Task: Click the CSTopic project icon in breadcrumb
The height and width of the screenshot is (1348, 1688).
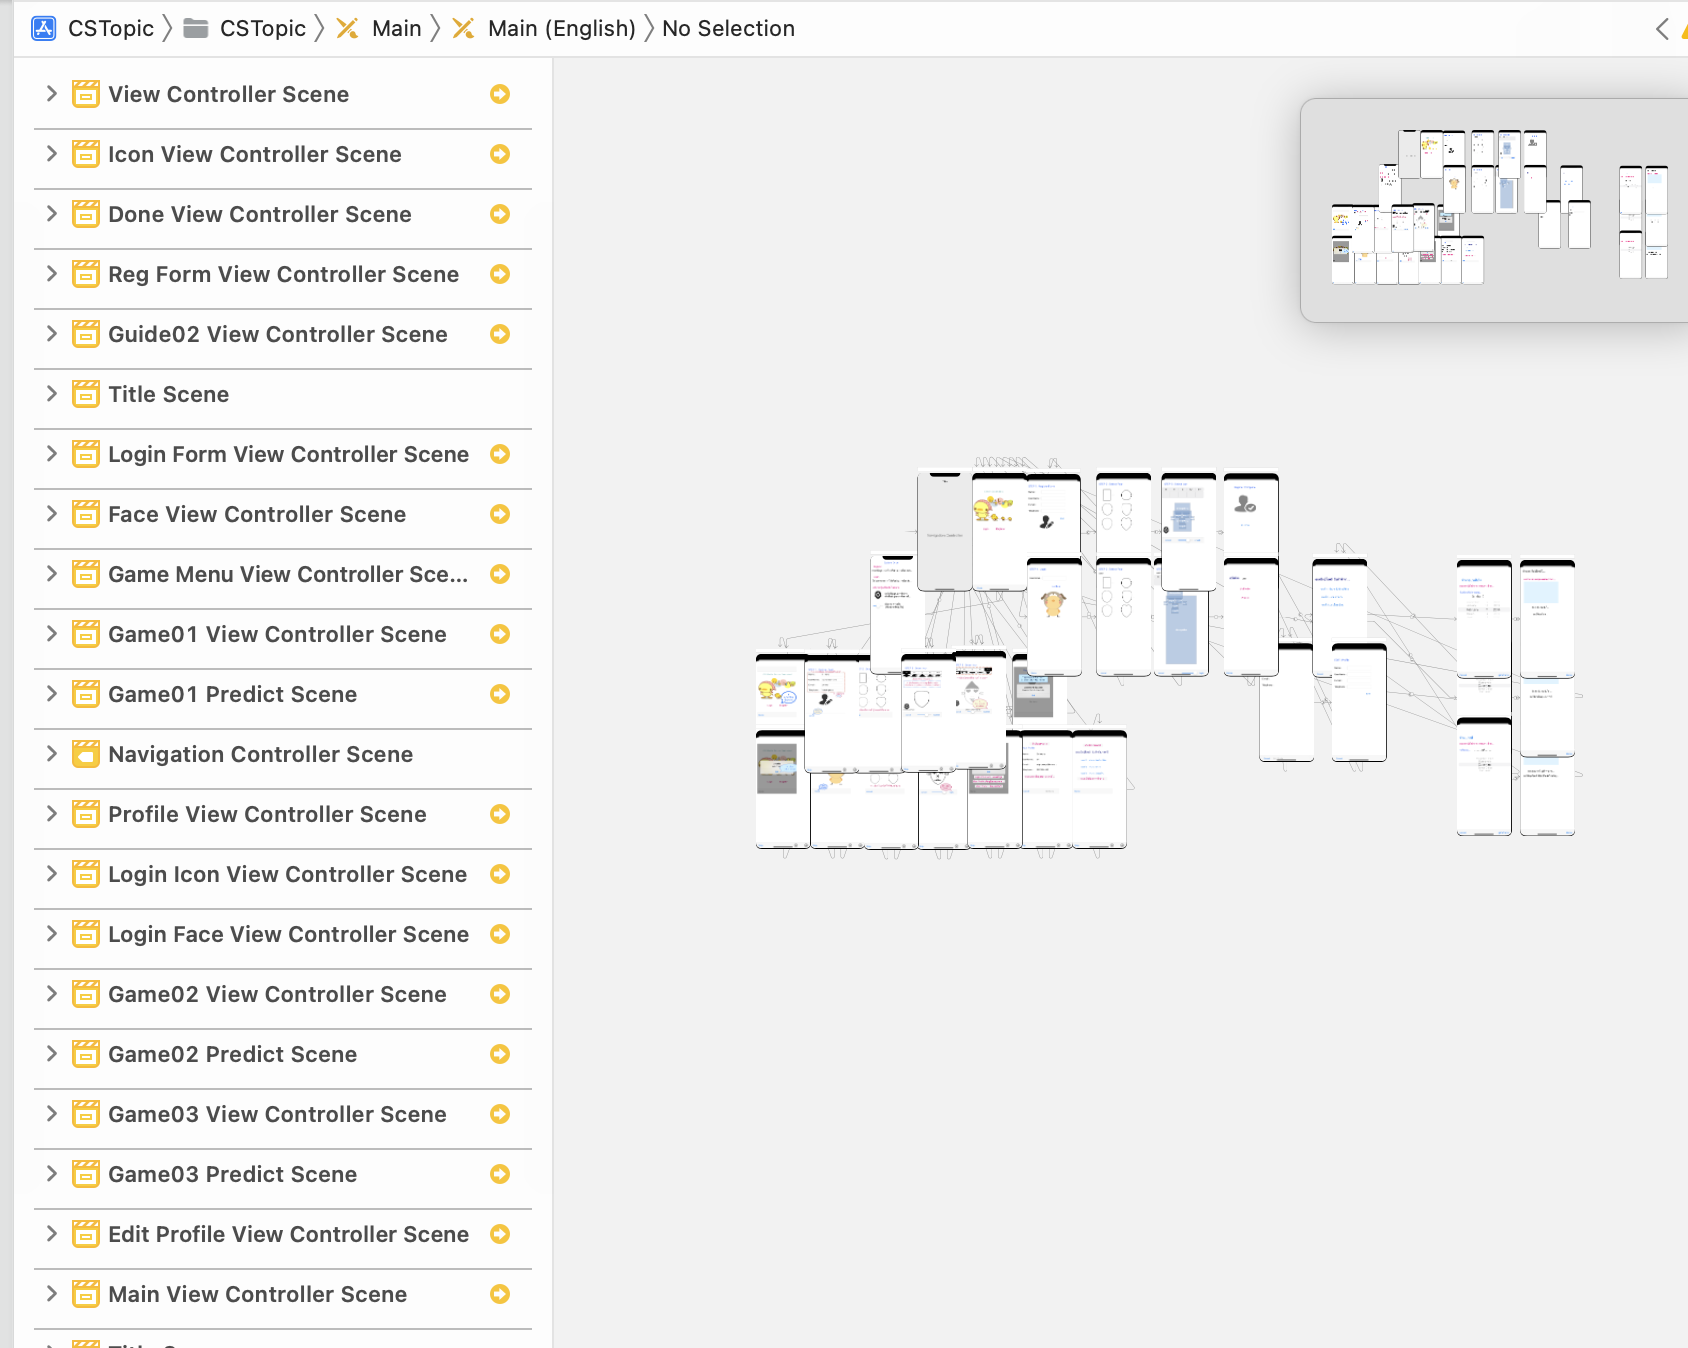Action: (x=44, y=28)
